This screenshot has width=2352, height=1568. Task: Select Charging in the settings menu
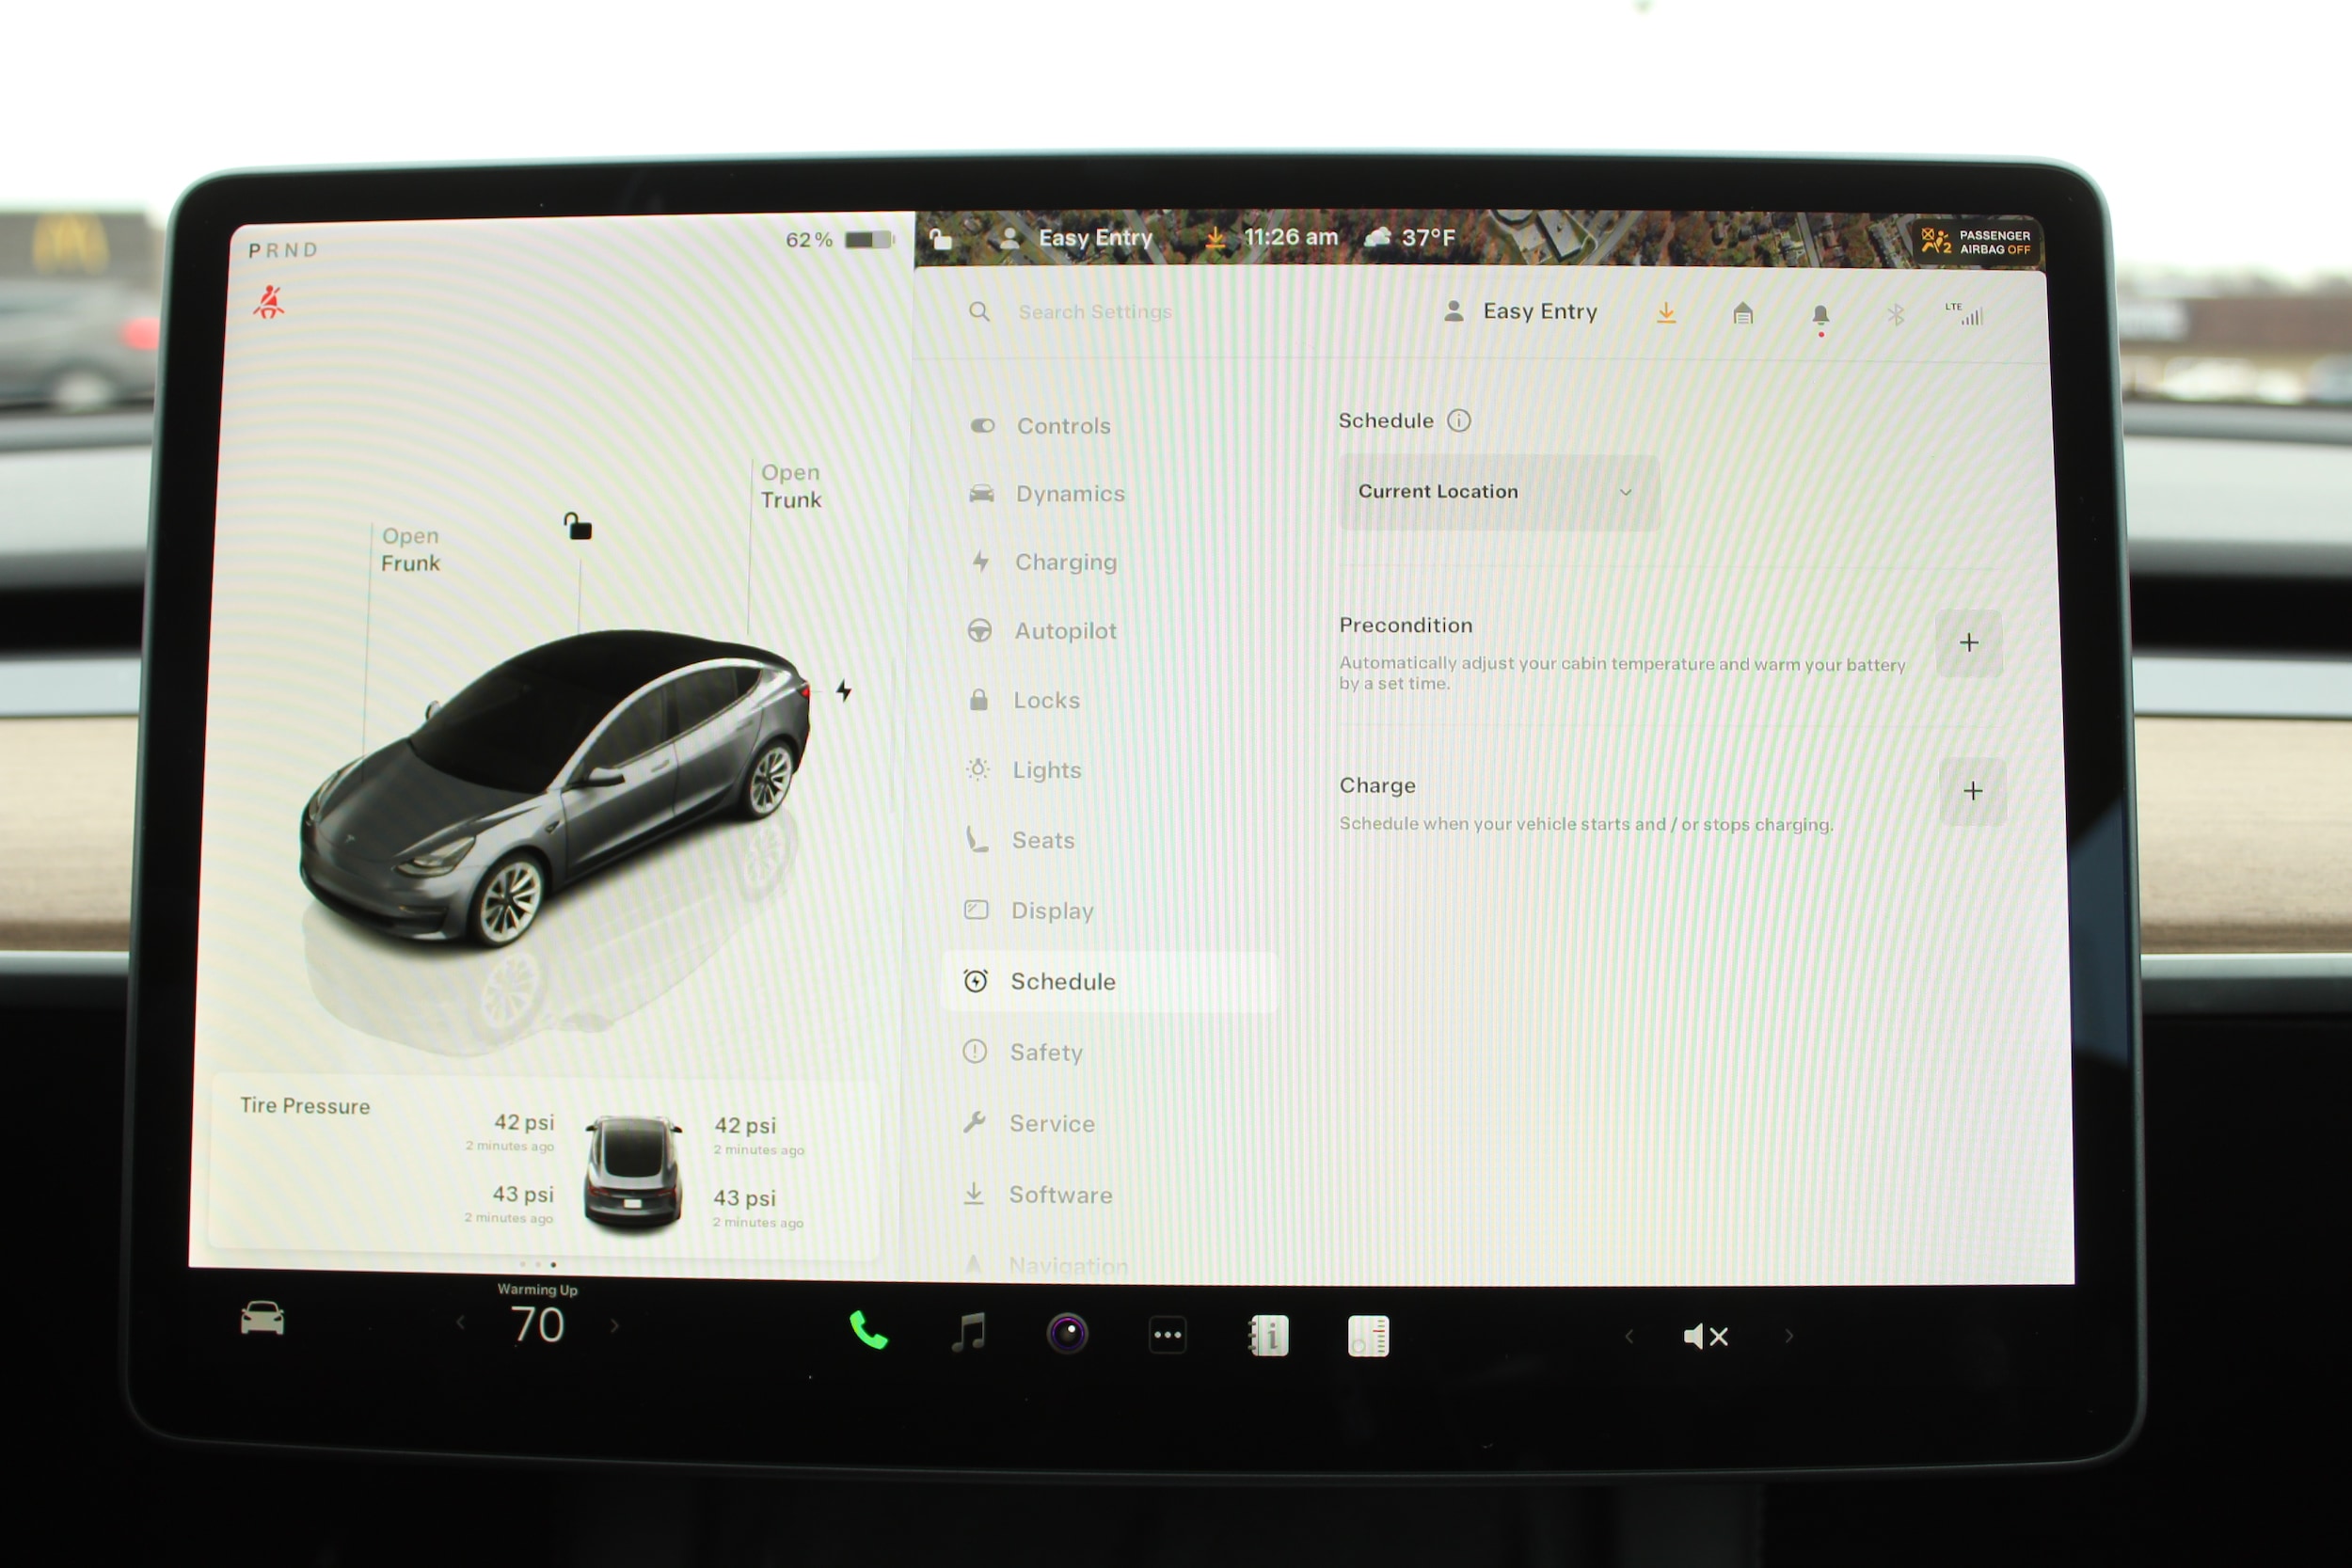[1065, 562]
